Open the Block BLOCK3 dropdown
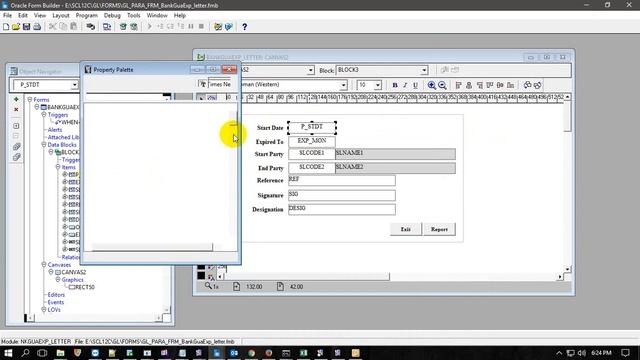 [424, 70]
